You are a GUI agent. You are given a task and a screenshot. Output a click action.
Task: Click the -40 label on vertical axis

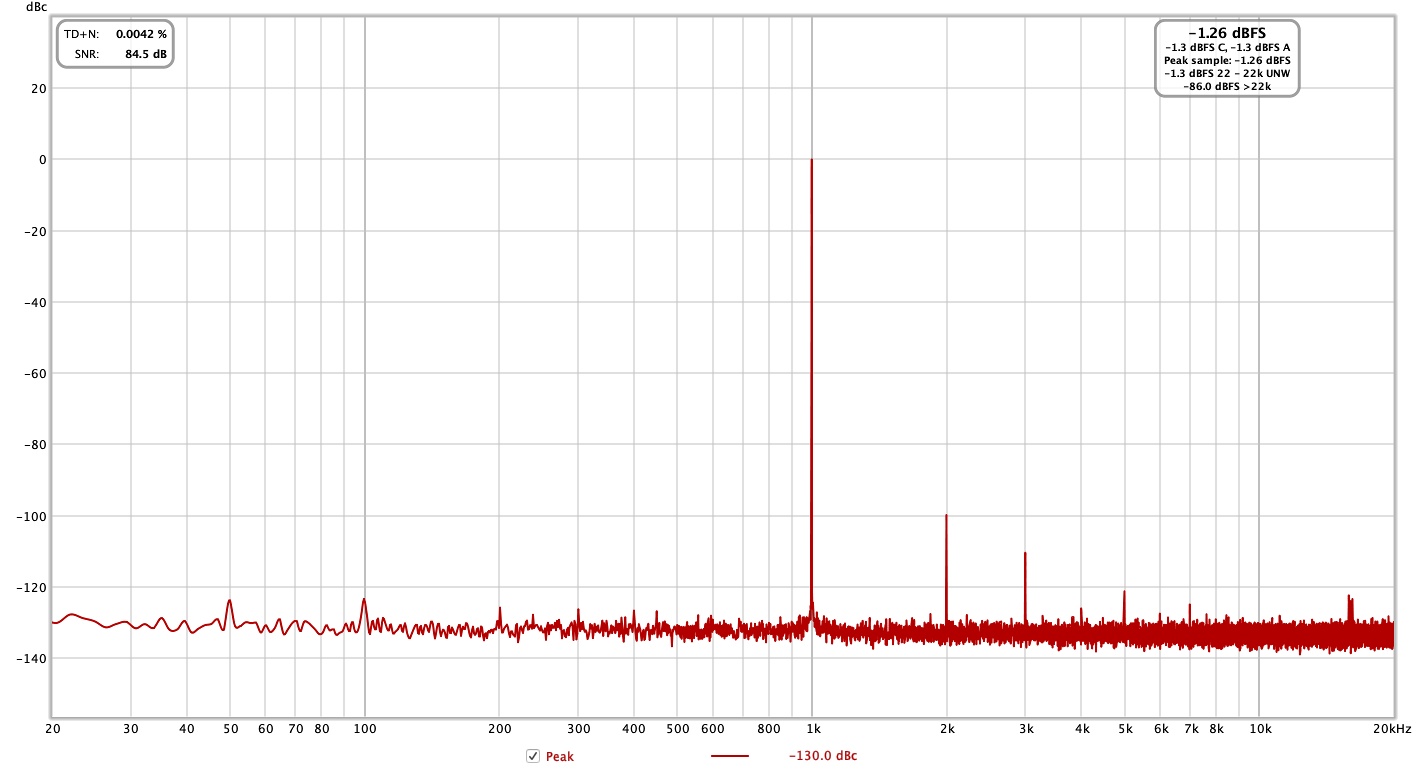tap(36, 302)
